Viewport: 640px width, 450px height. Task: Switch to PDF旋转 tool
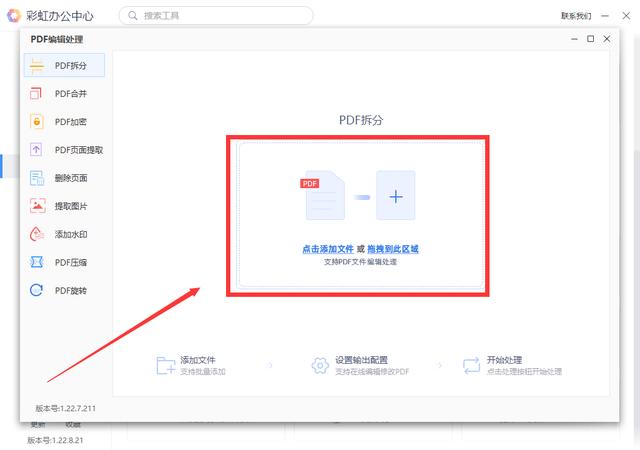64,290
